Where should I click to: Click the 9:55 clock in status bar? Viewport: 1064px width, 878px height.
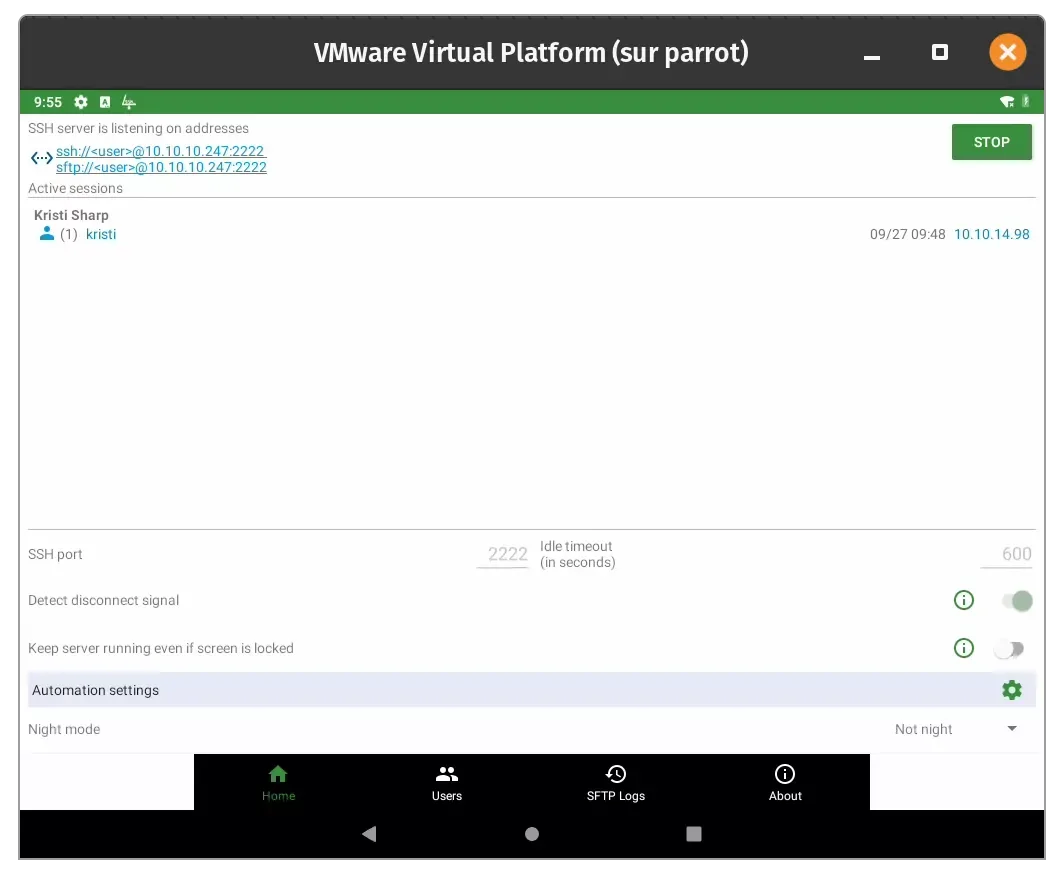click(x=48, y=102)
